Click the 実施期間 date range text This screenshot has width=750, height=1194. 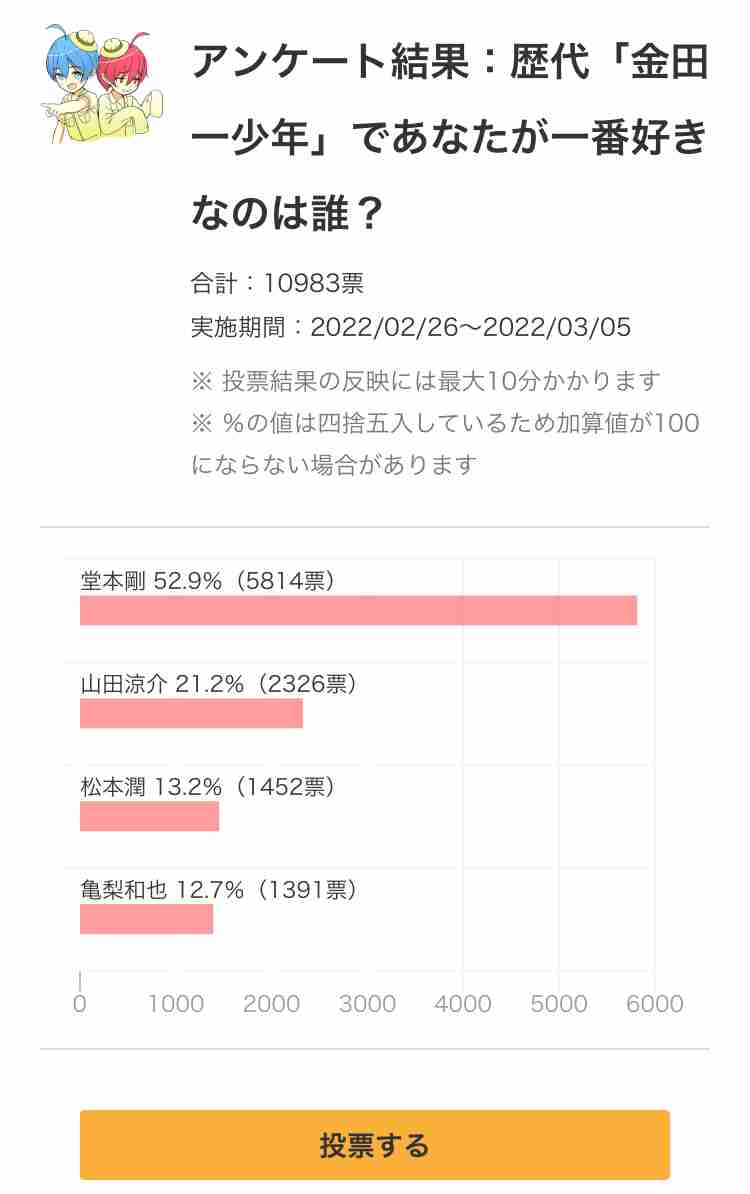[x=411, y=327]
